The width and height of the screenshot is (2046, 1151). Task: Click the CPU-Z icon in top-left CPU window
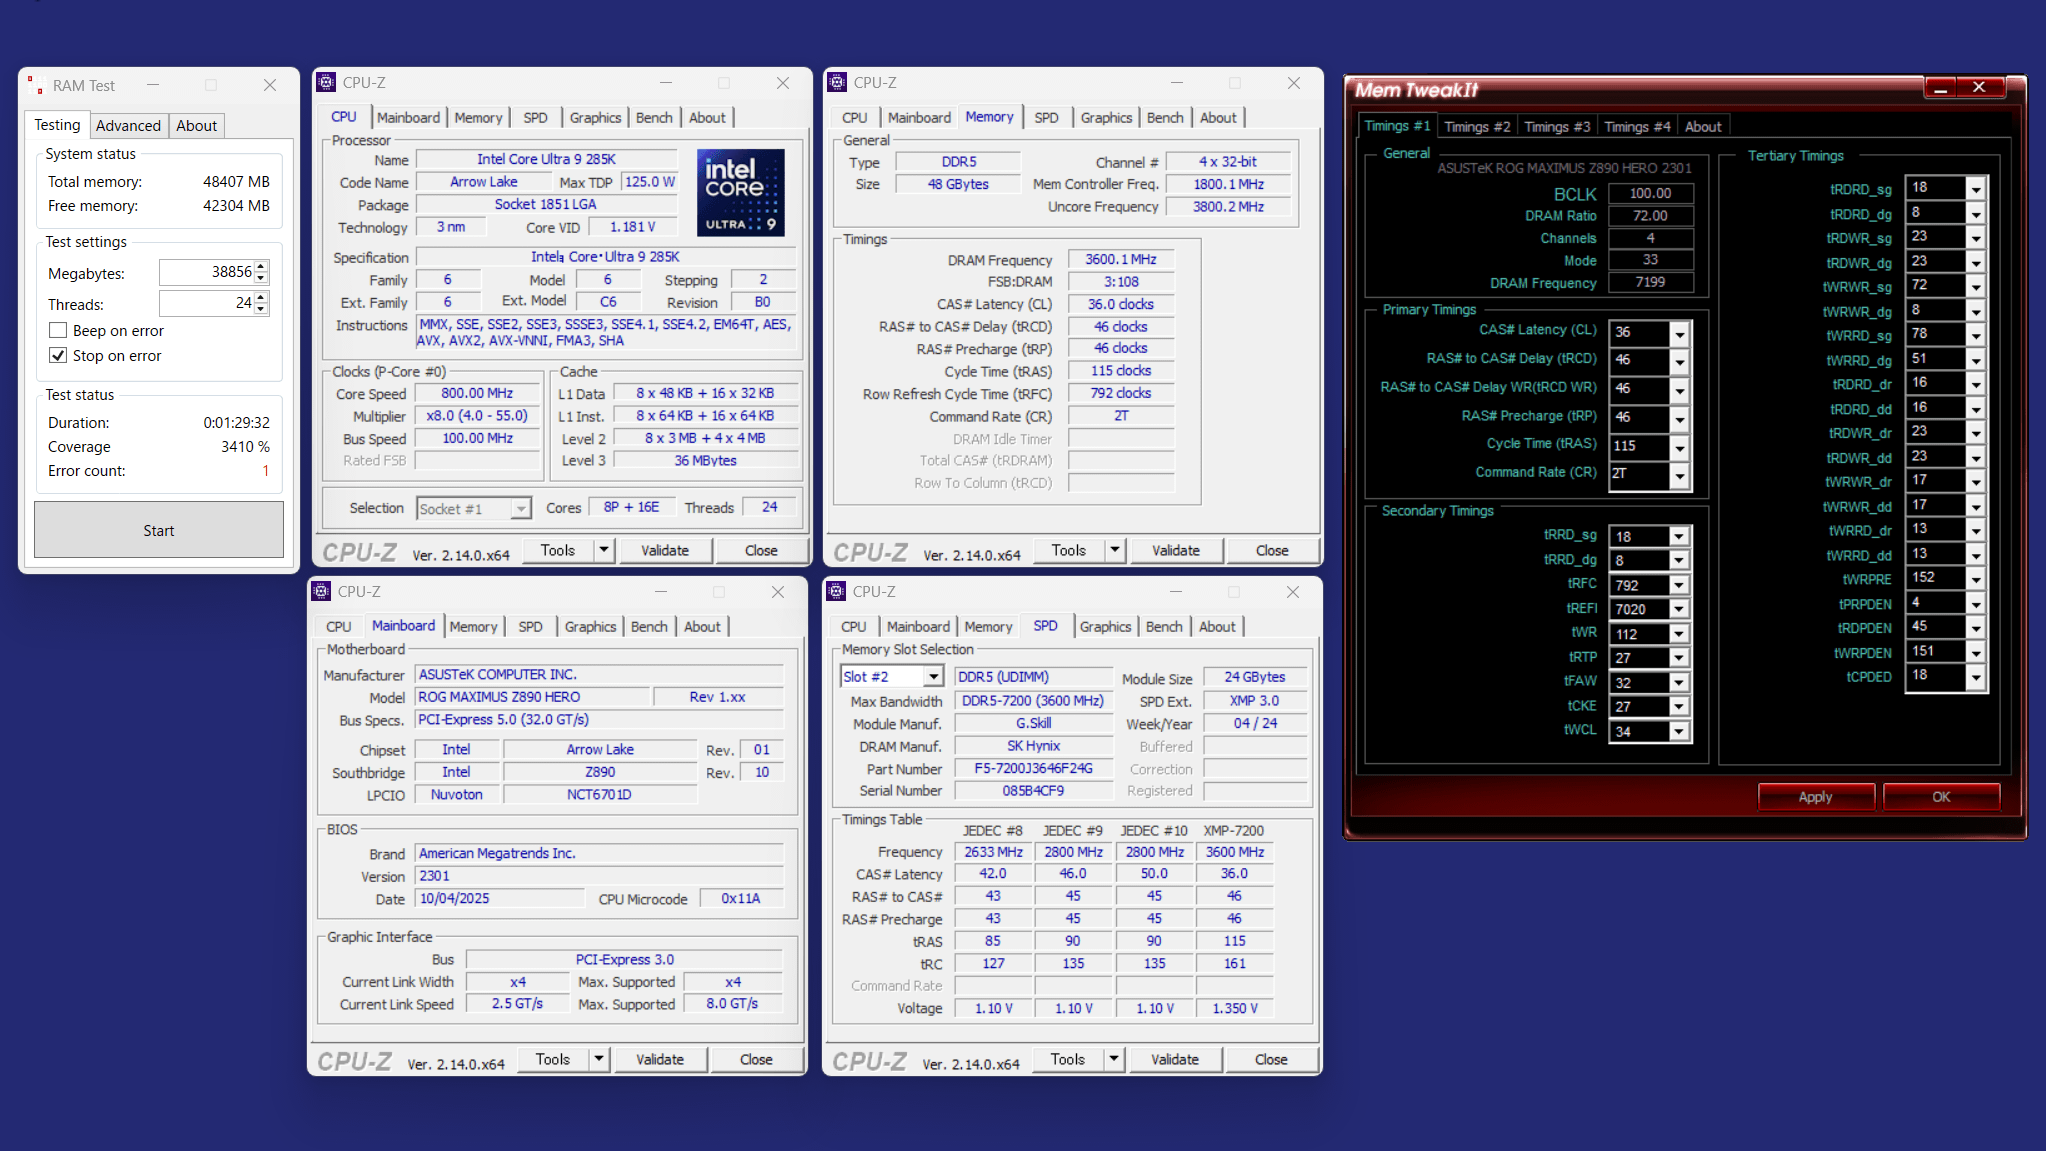pyautogui.click(x=326, y=83)
